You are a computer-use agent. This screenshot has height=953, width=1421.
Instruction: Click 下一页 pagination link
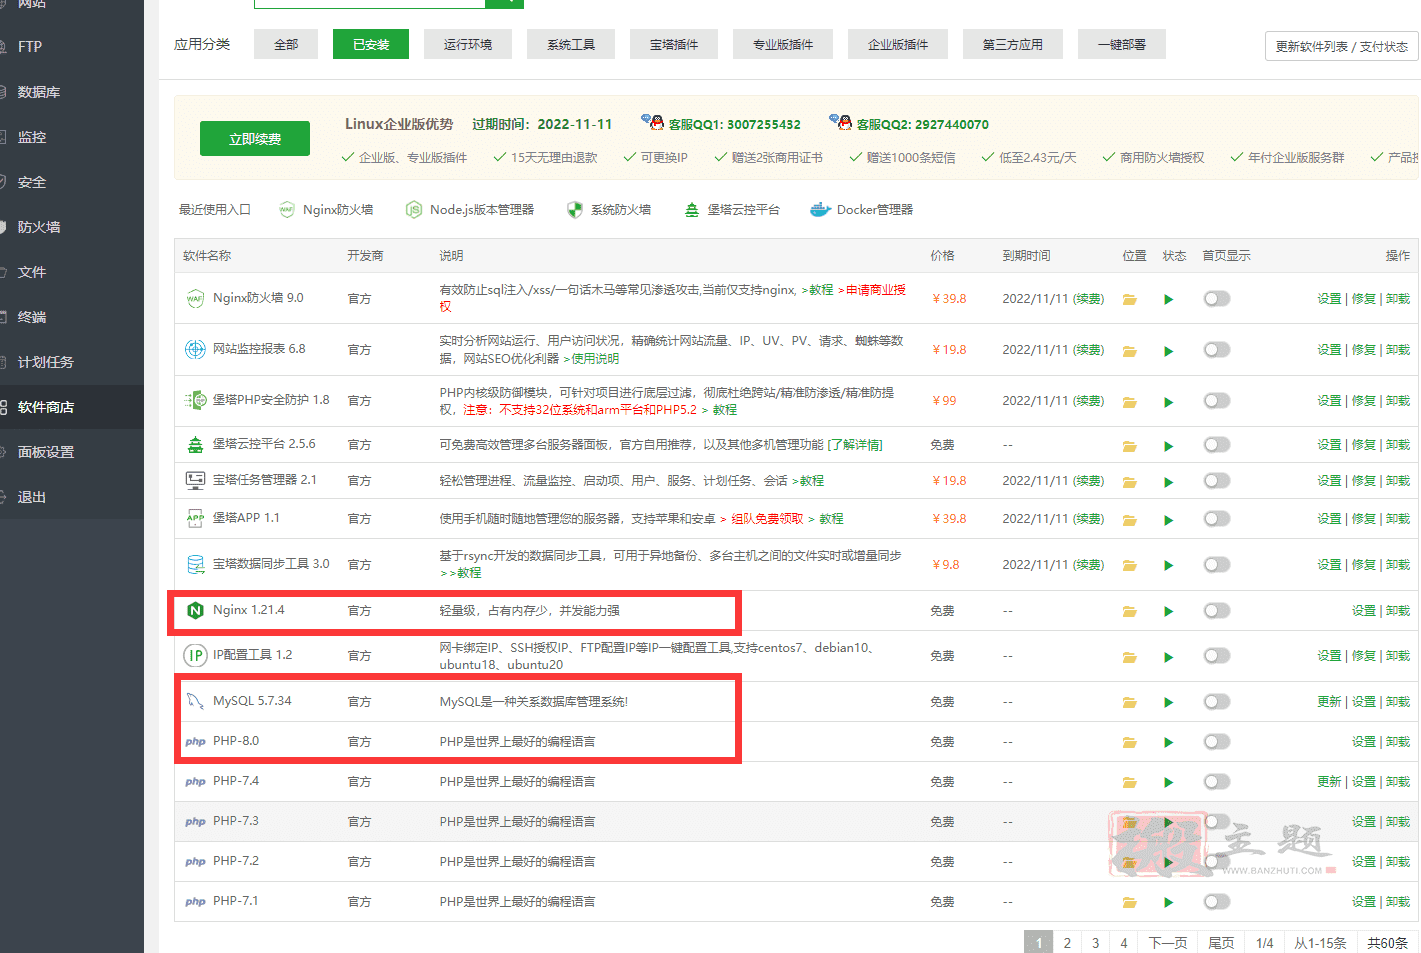[x=1168, y=943]
